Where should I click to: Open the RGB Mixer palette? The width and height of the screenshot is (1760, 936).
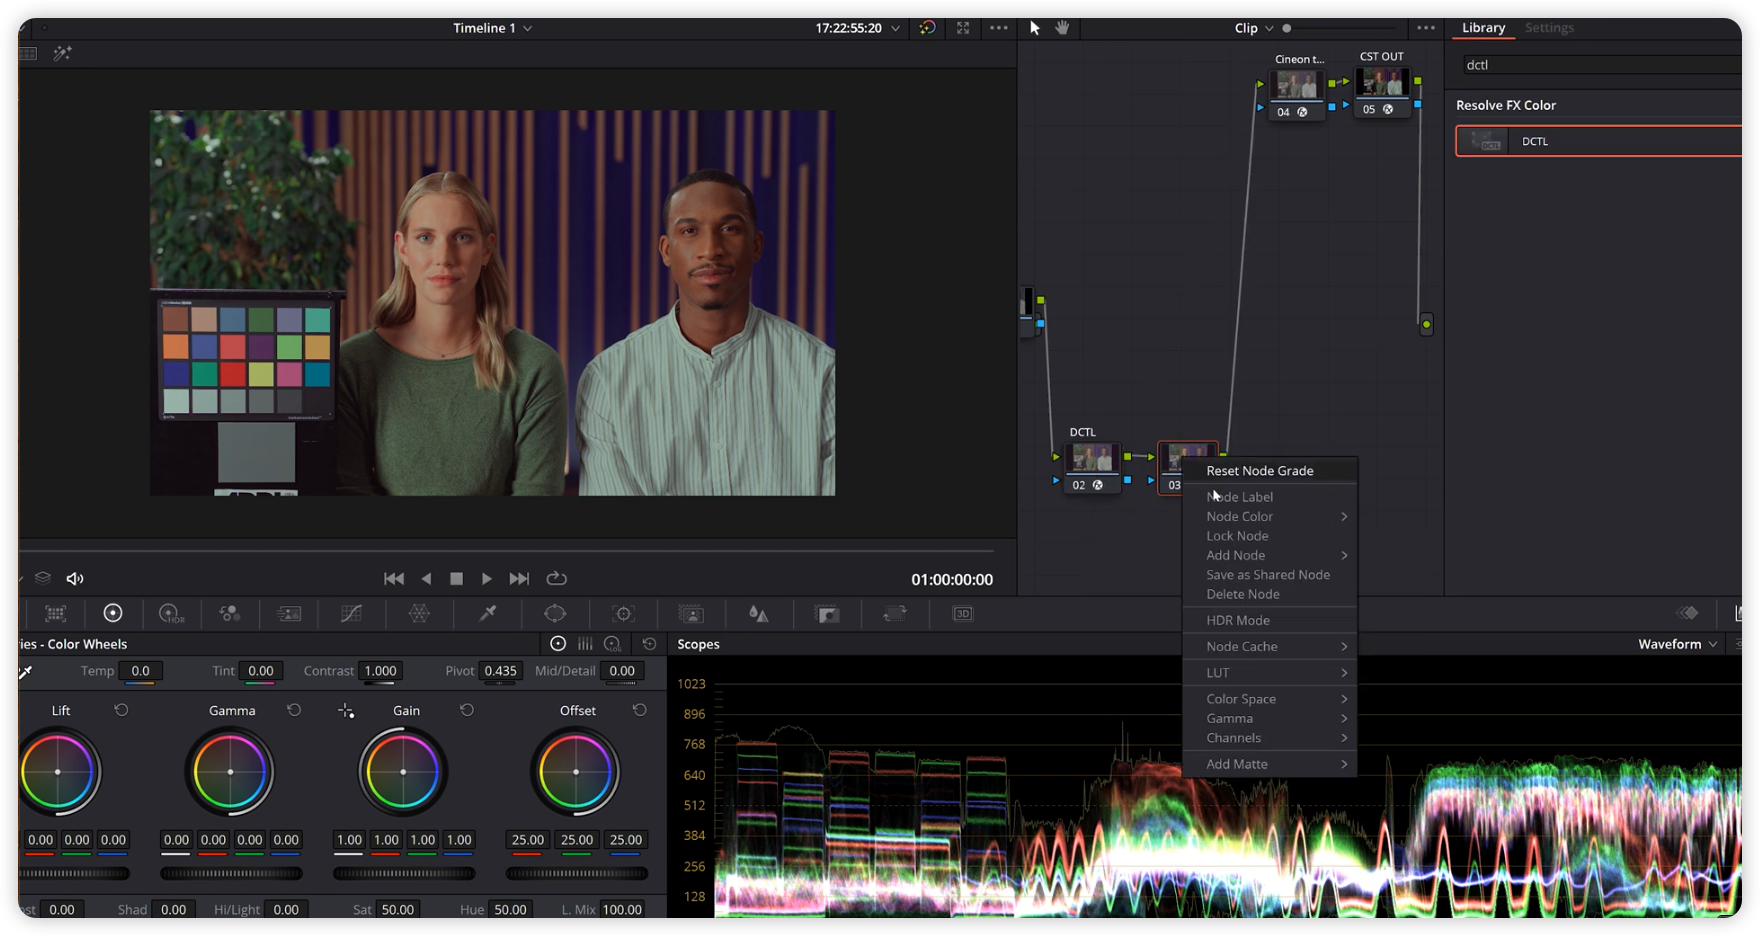(230, 613)
